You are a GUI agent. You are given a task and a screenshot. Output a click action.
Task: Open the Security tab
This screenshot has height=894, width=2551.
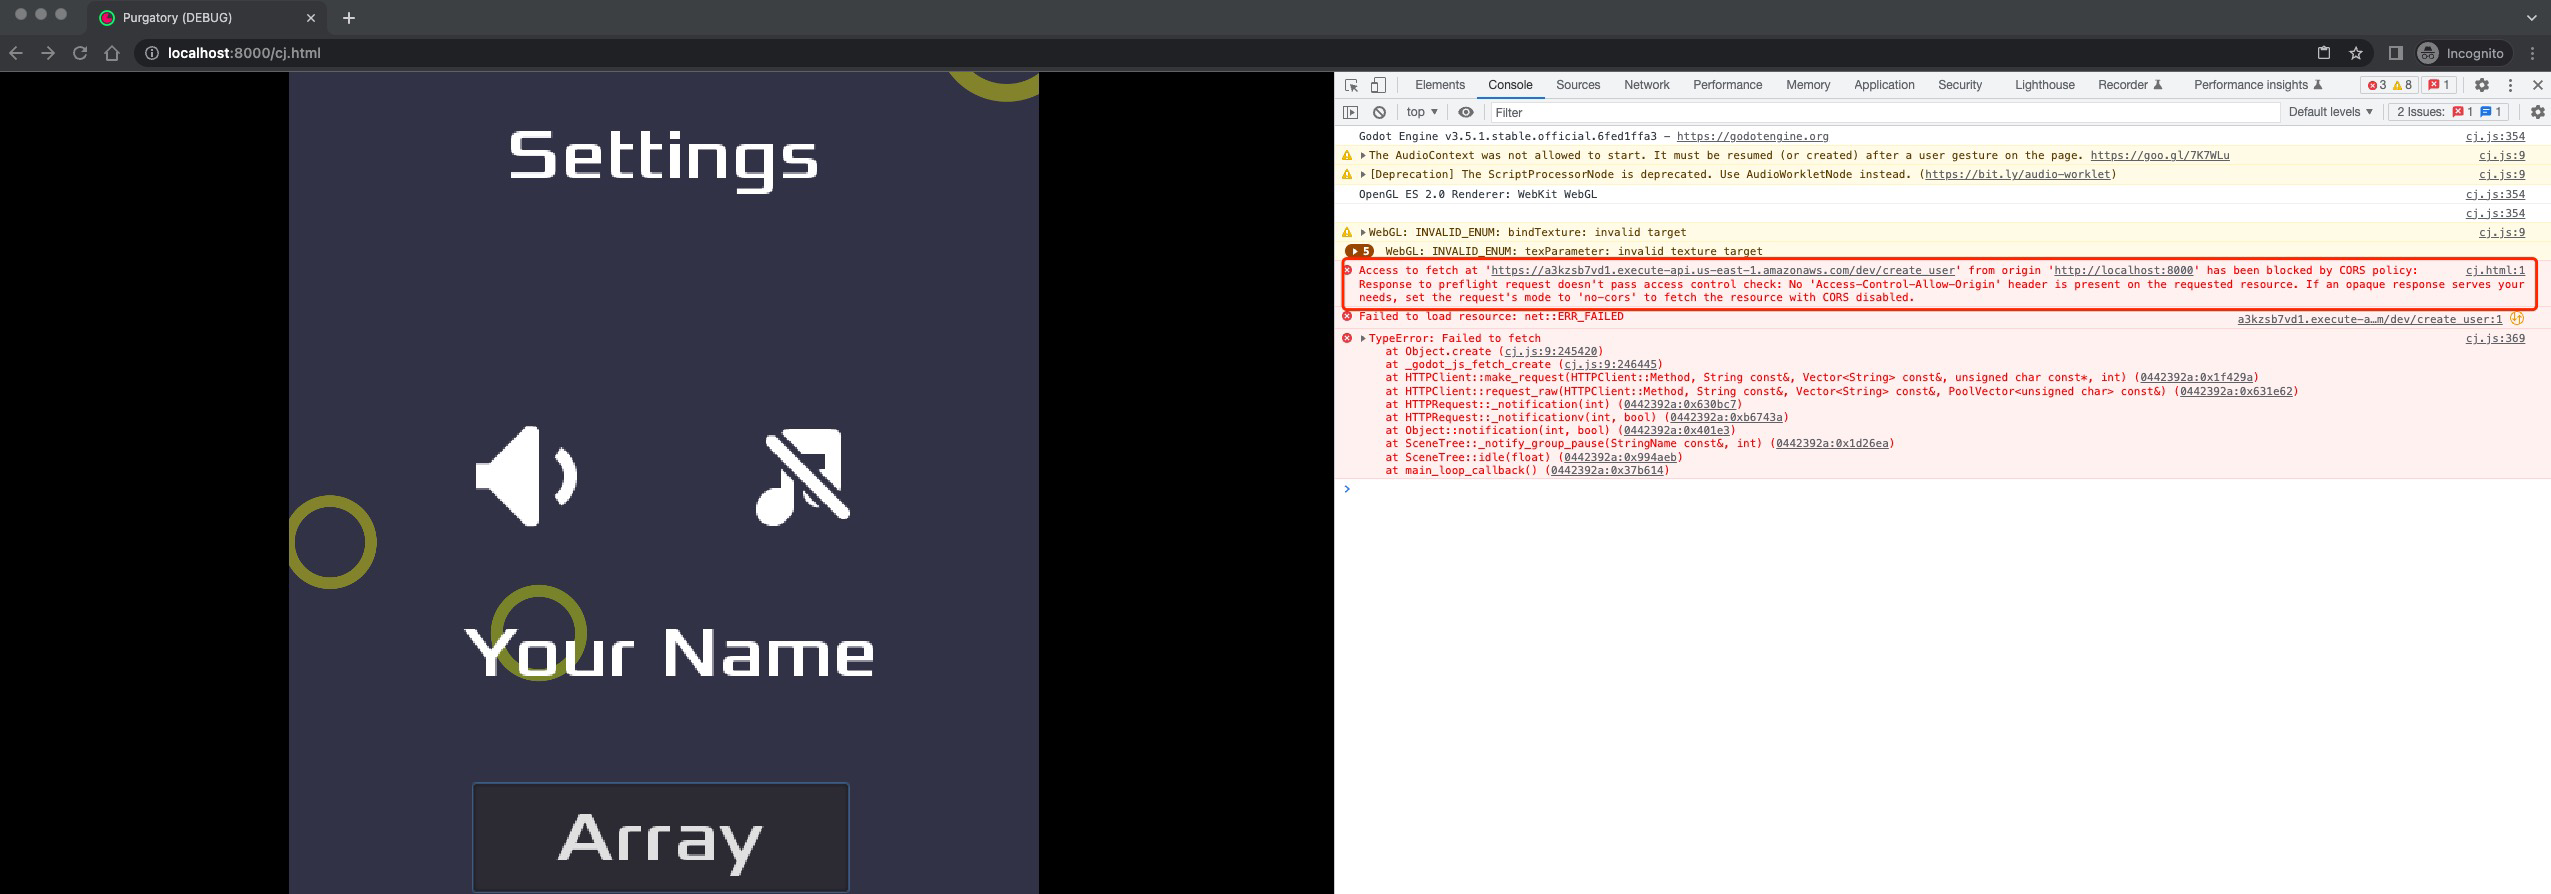[x=1960, y=85]
